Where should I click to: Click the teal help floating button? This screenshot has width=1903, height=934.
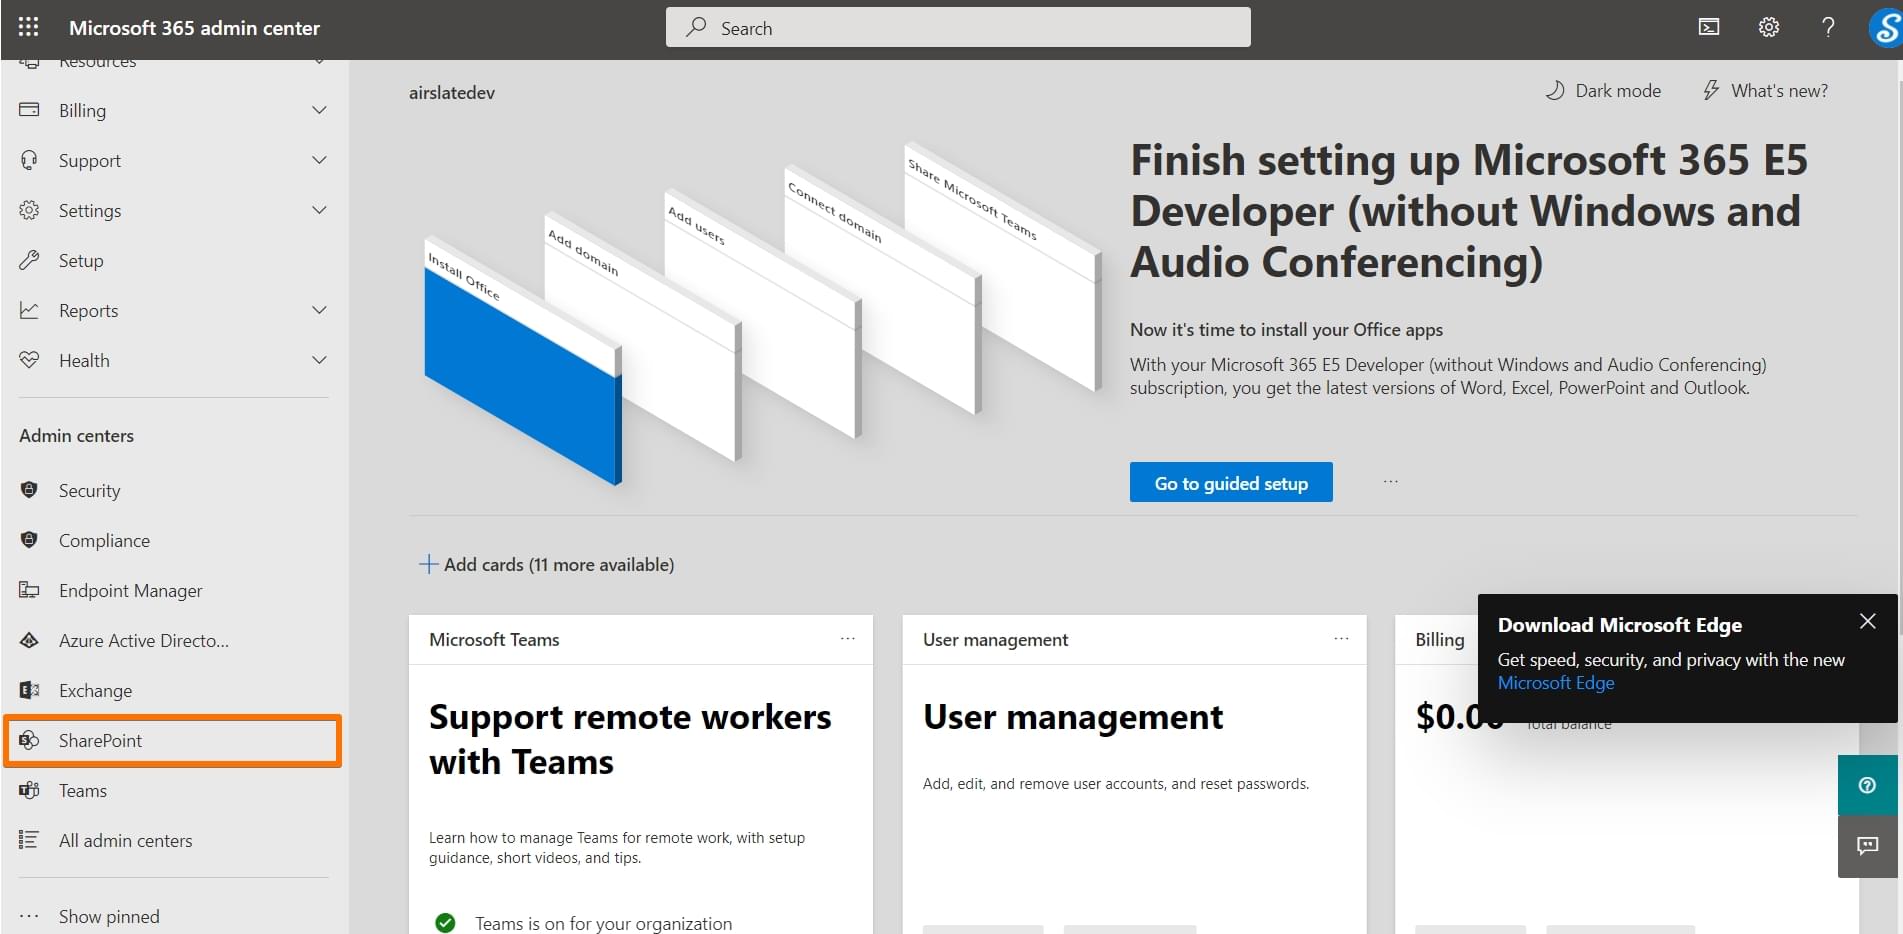[1867, 785]
